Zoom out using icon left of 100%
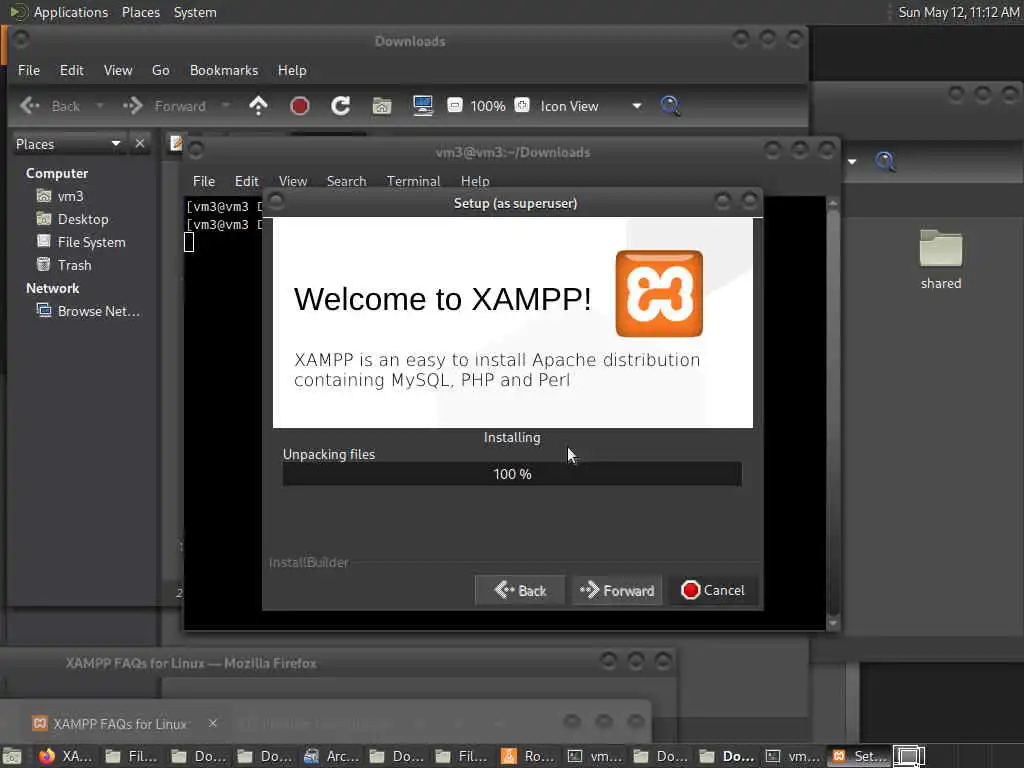 (455, 105)
